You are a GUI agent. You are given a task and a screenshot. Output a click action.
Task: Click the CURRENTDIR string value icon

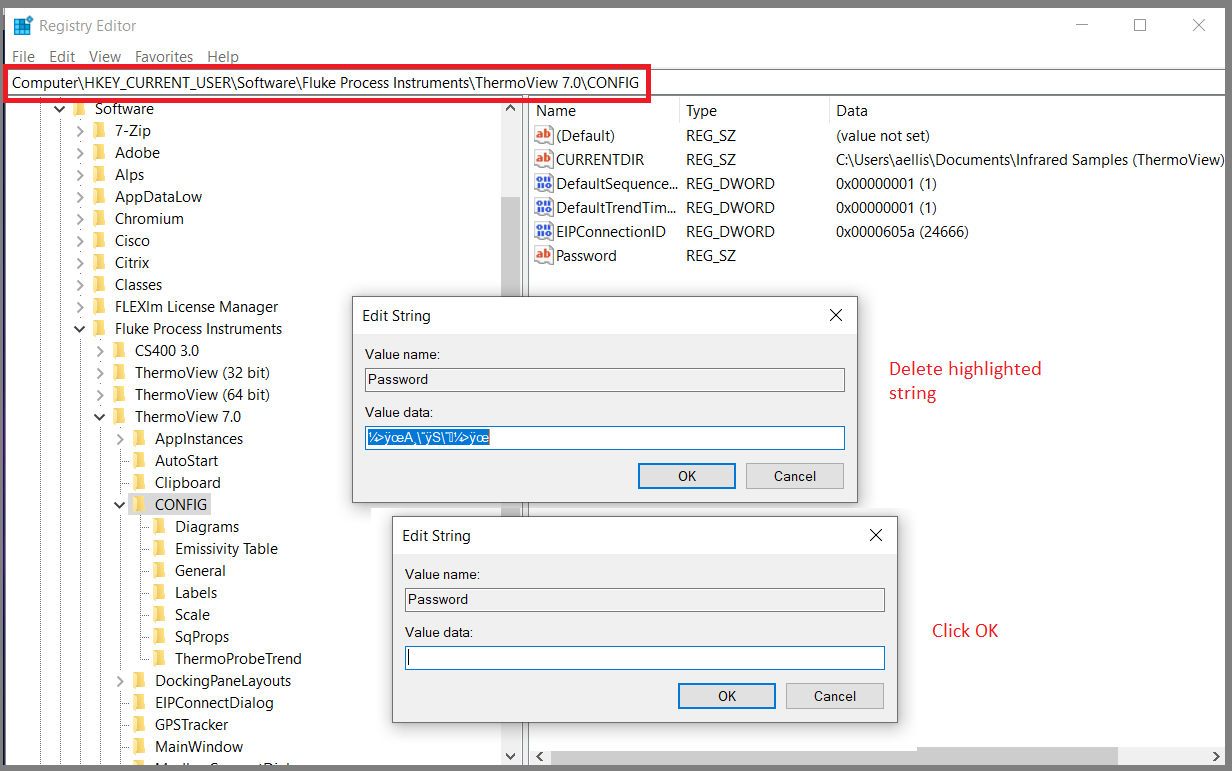pos(544,159)
